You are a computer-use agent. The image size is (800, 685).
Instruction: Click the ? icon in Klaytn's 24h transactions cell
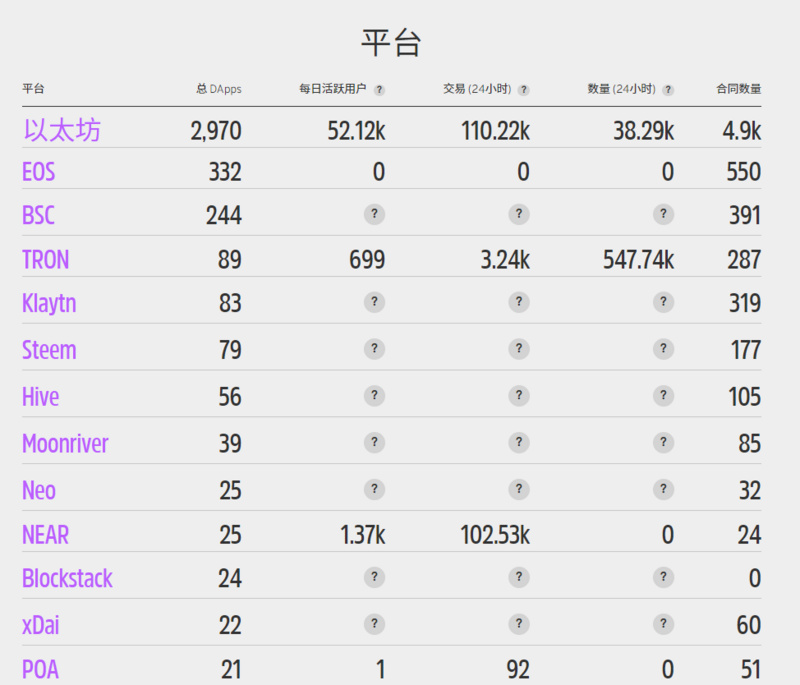(519, 302)
